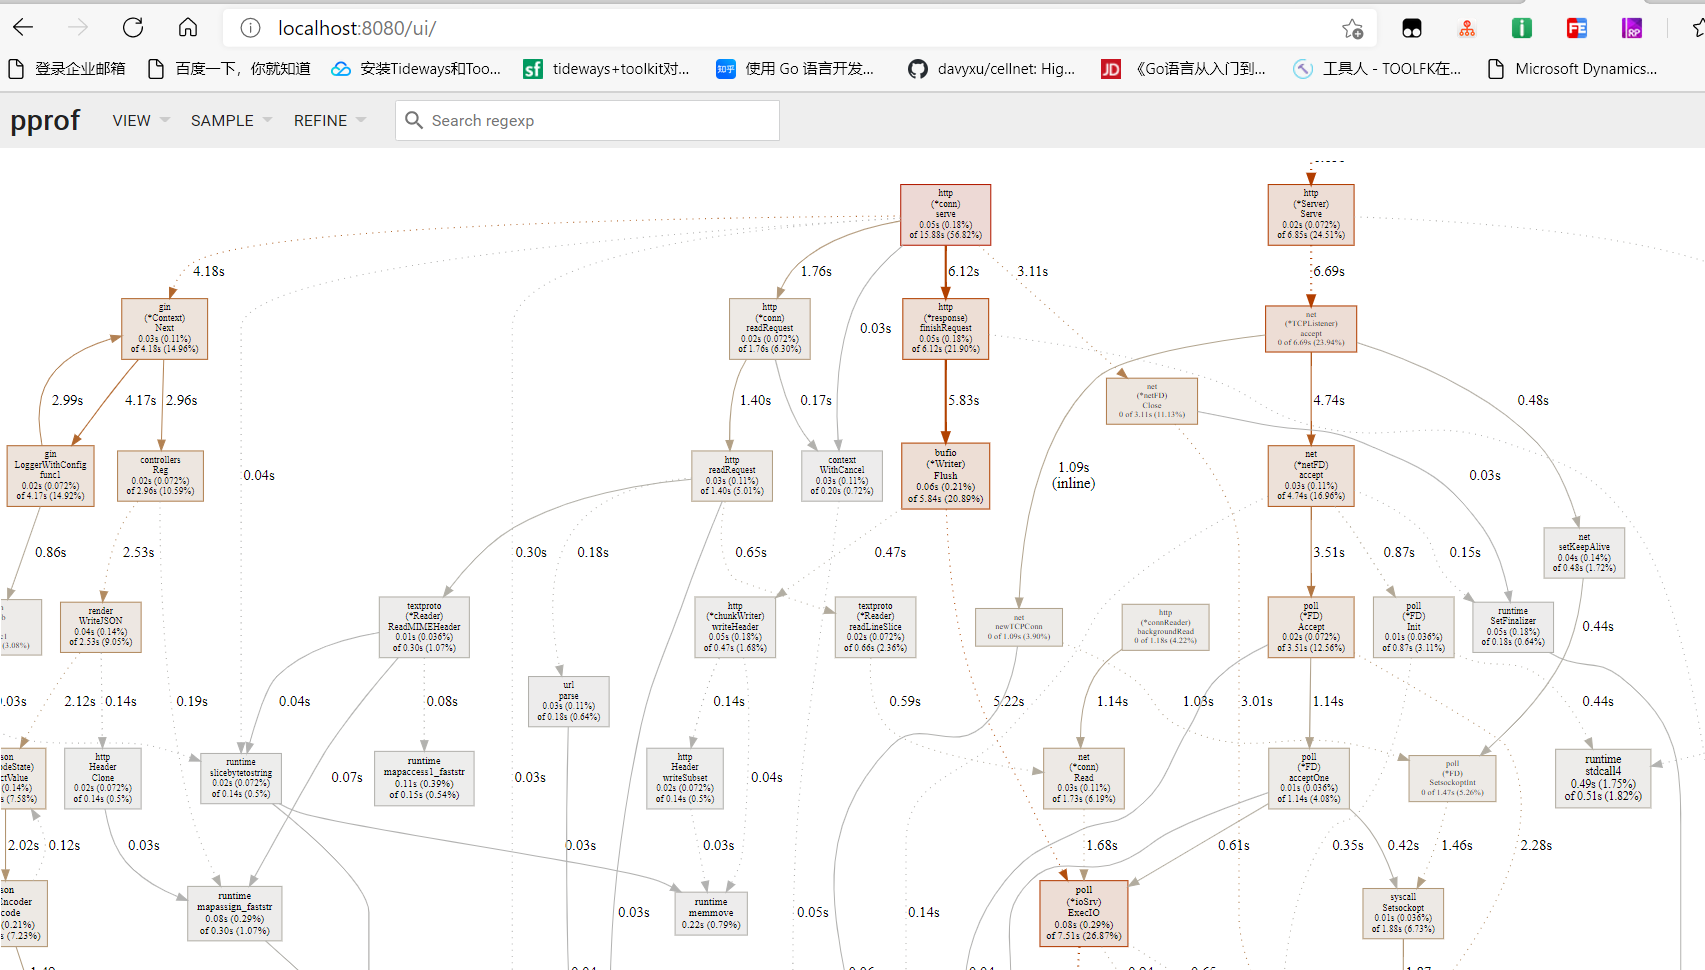
Task: Open the browser home page icon
Action: tap(186, 27)
